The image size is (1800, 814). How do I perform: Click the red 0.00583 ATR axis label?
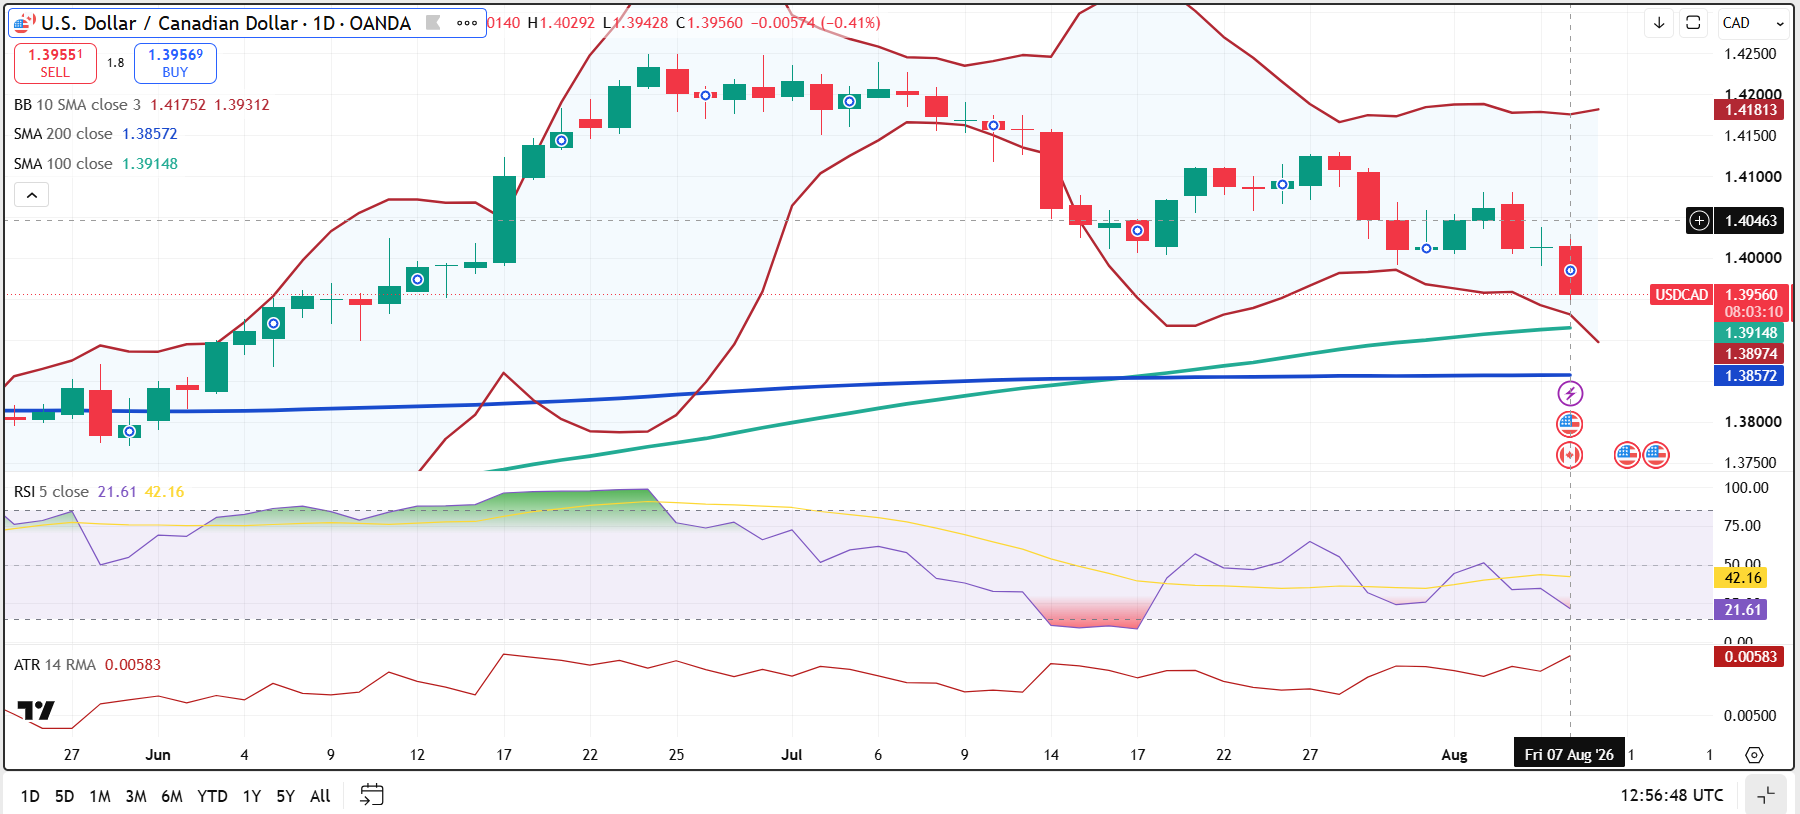pos(1751,657)
